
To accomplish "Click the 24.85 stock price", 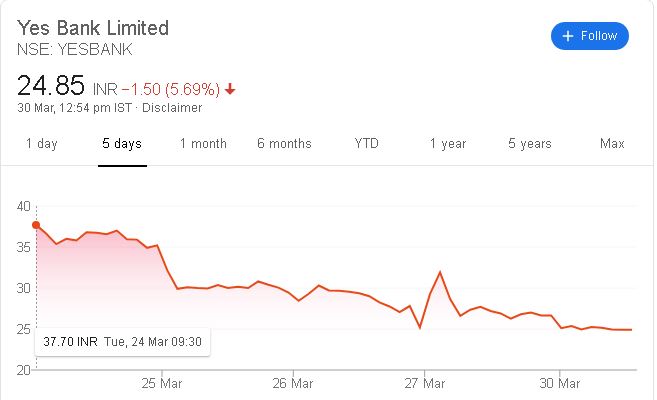I will [50, 86].
